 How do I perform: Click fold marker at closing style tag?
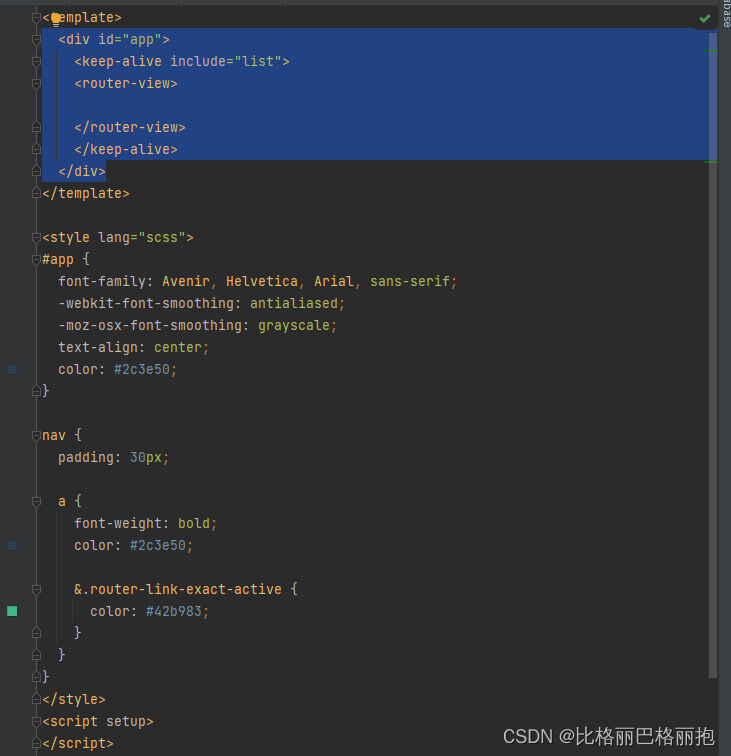coord(36,699)
